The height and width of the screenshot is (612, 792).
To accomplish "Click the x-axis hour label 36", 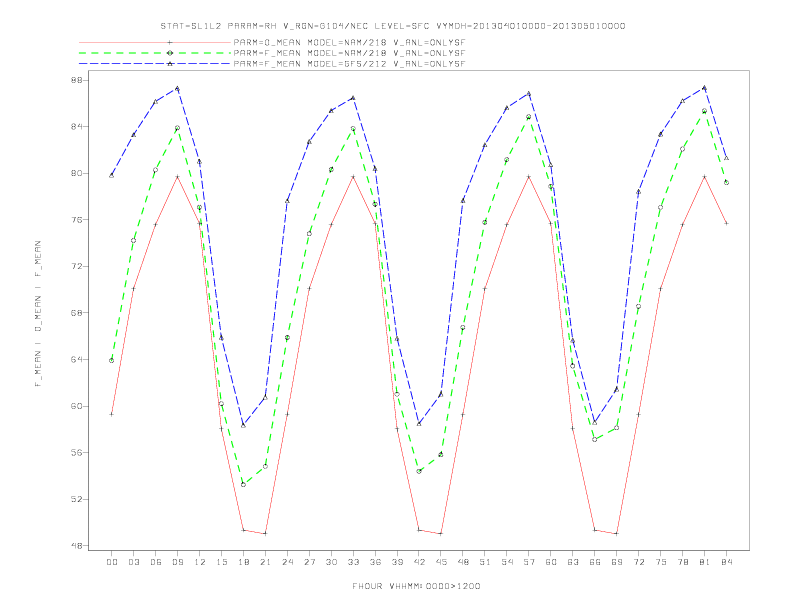I will [x=375, y=562].
